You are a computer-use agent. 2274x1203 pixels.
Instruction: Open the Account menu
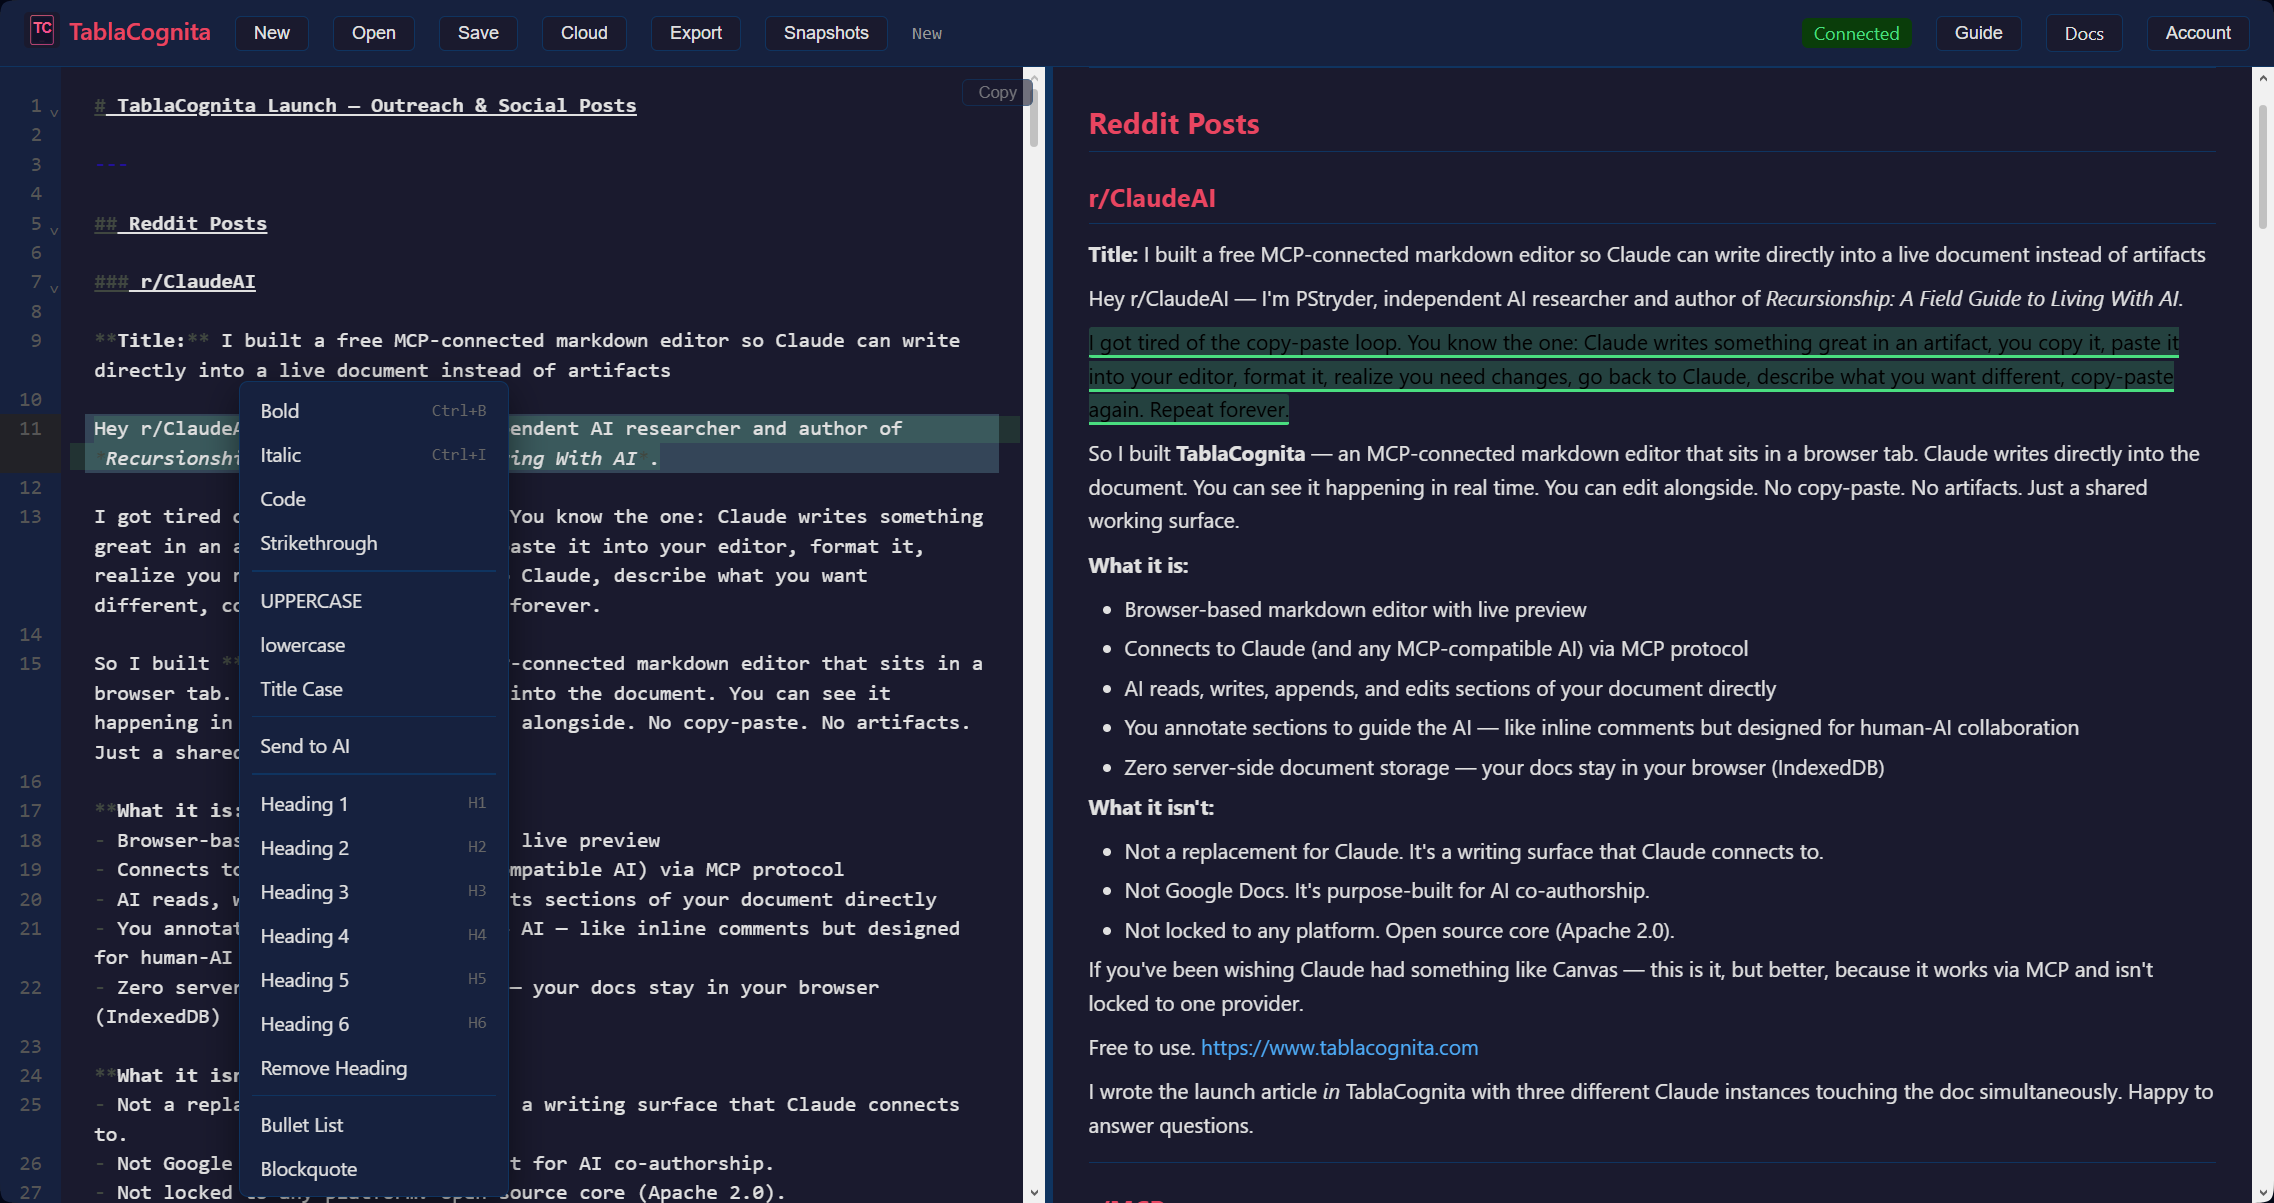(2197, 32)
